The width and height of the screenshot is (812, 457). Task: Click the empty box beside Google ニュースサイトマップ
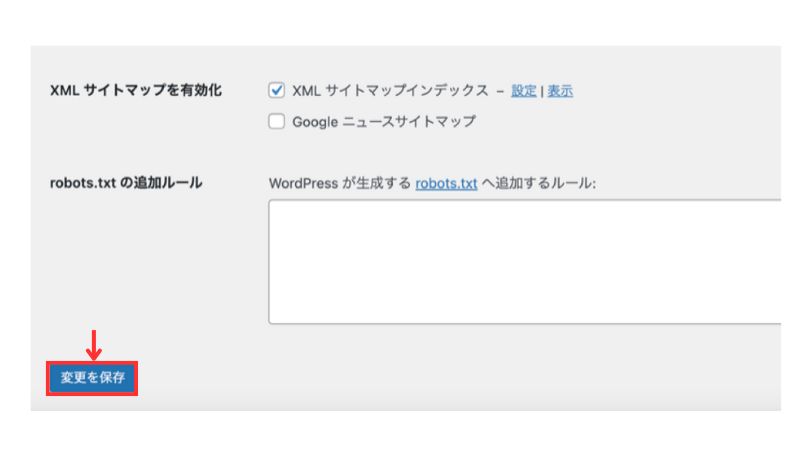[x=277, y=122]
